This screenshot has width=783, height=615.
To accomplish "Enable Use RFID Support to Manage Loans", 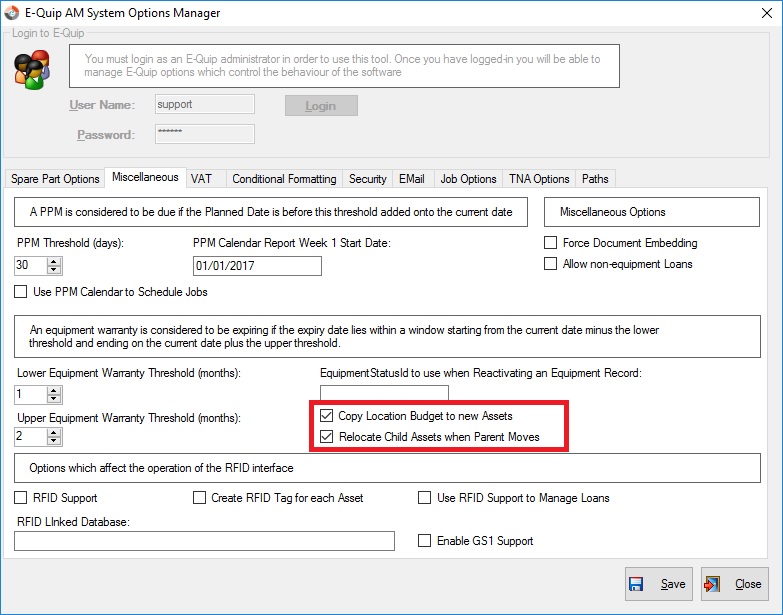I will [424, 498].
